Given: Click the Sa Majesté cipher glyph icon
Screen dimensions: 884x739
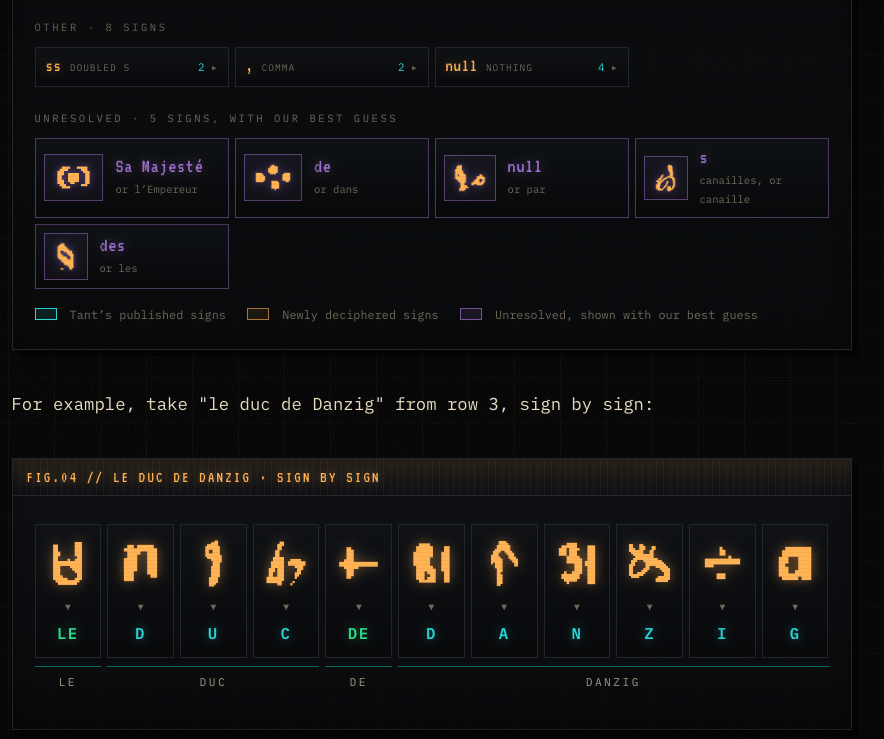Looking at the screenshot, I should pos(73,178).
